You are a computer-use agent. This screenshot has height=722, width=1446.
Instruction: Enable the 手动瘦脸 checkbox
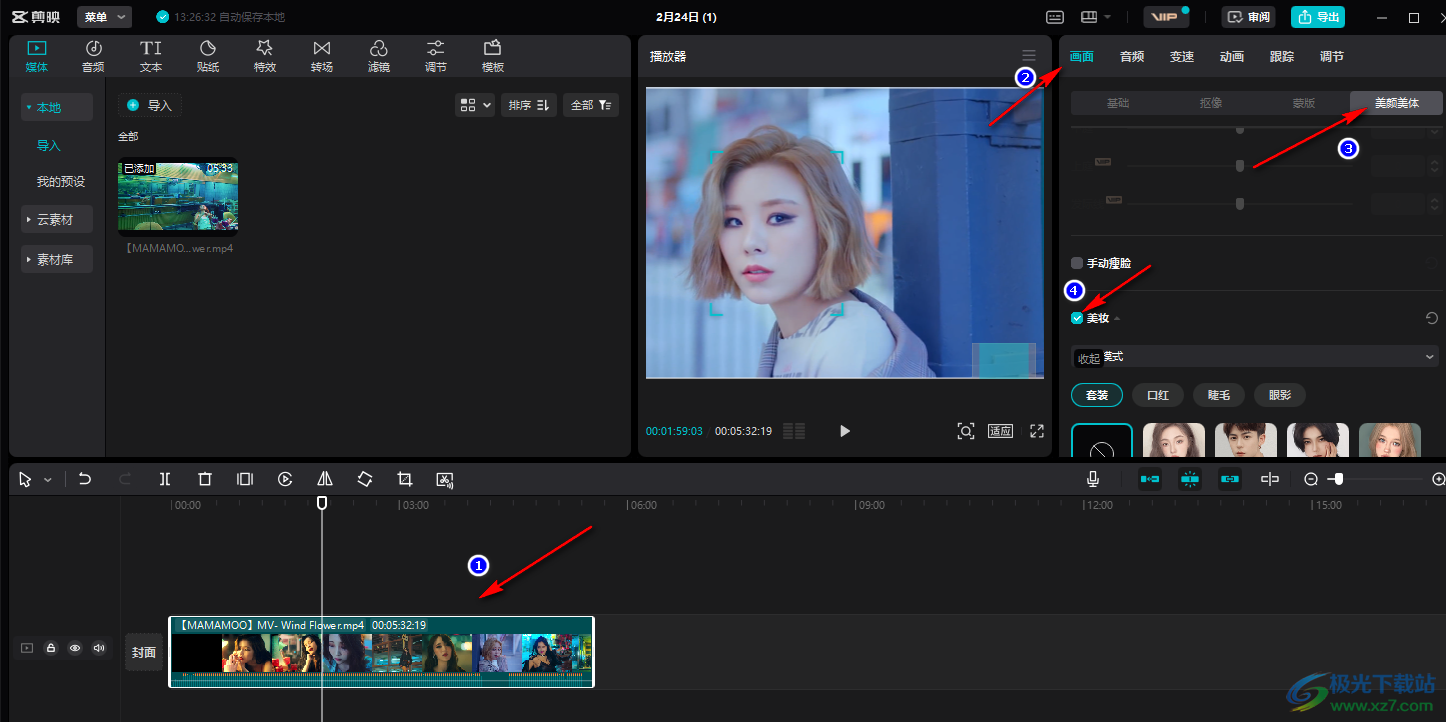1077,263
